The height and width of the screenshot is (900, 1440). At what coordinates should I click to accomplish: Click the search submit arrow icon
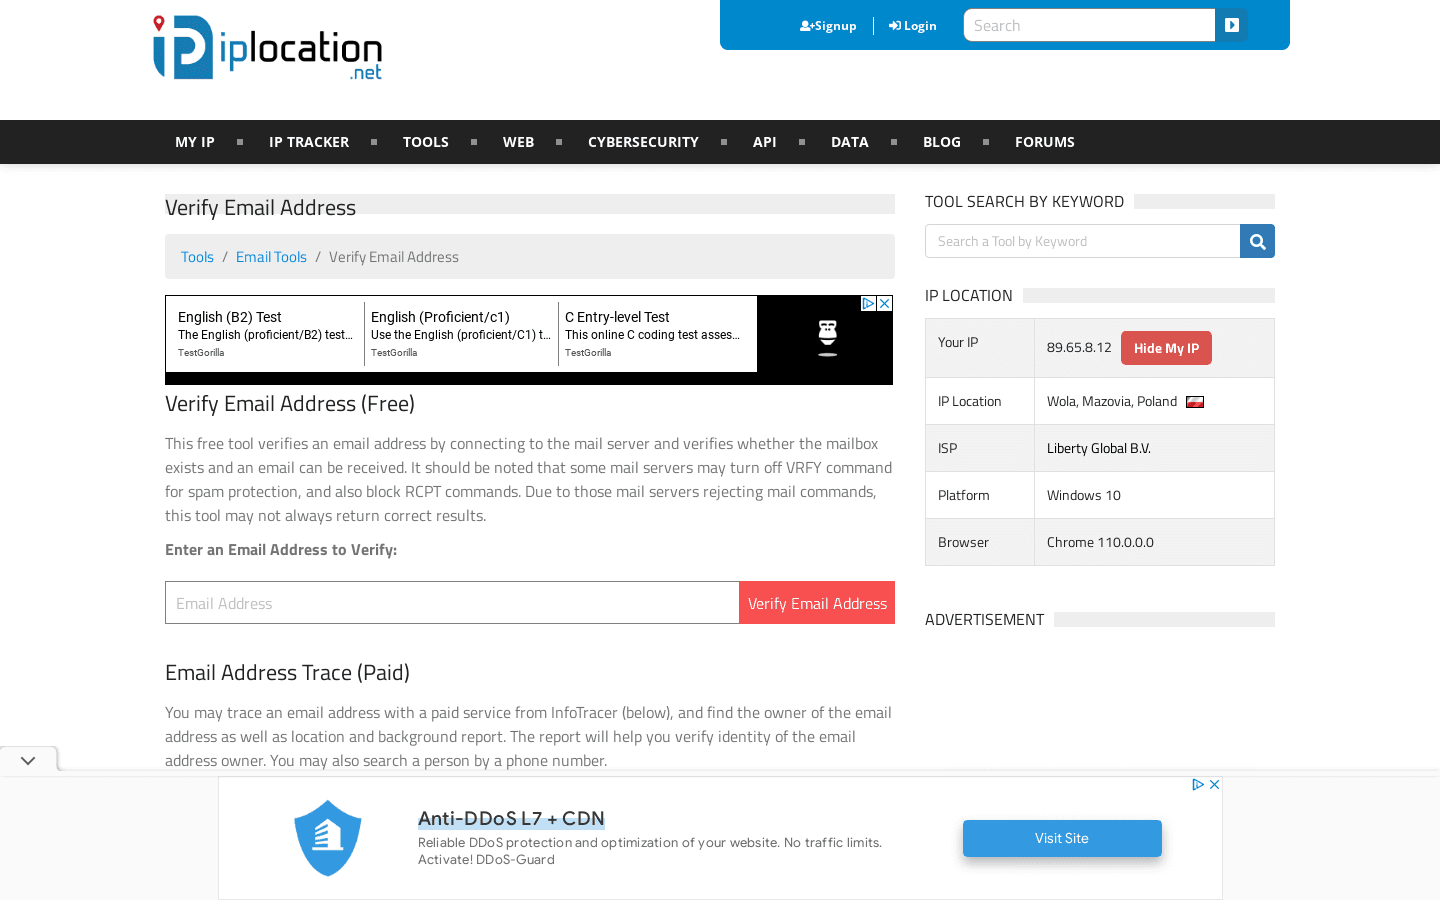pos(1232,25)
